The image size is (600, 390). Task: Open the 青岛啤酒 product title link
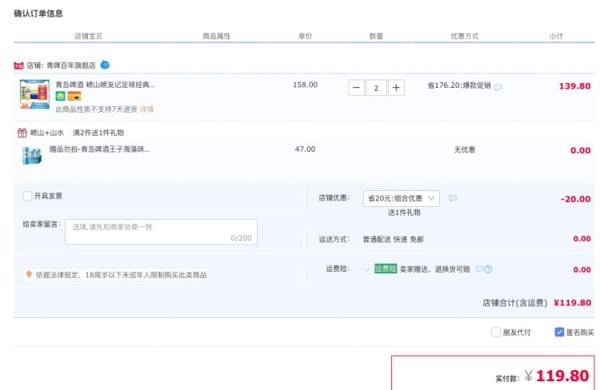click(x=105, y=85)
